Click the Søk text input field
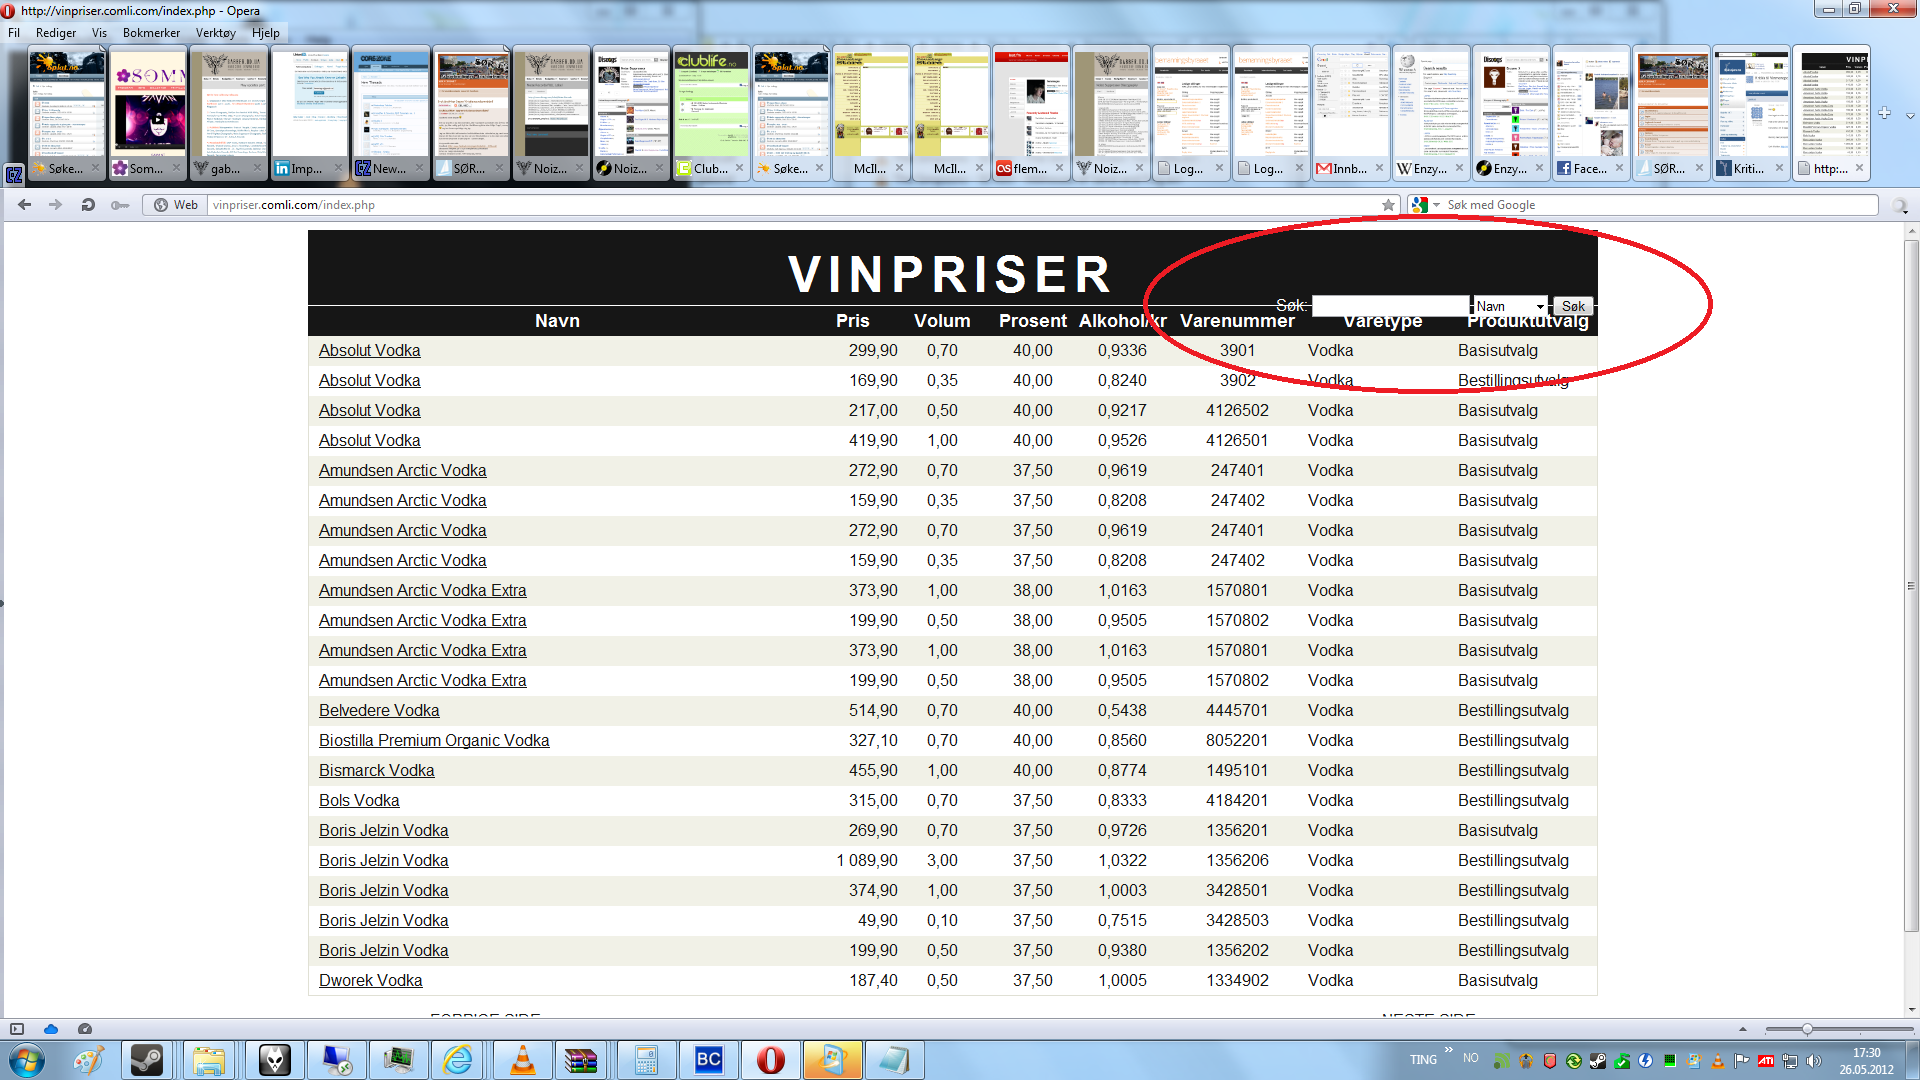 (1390, 306)
